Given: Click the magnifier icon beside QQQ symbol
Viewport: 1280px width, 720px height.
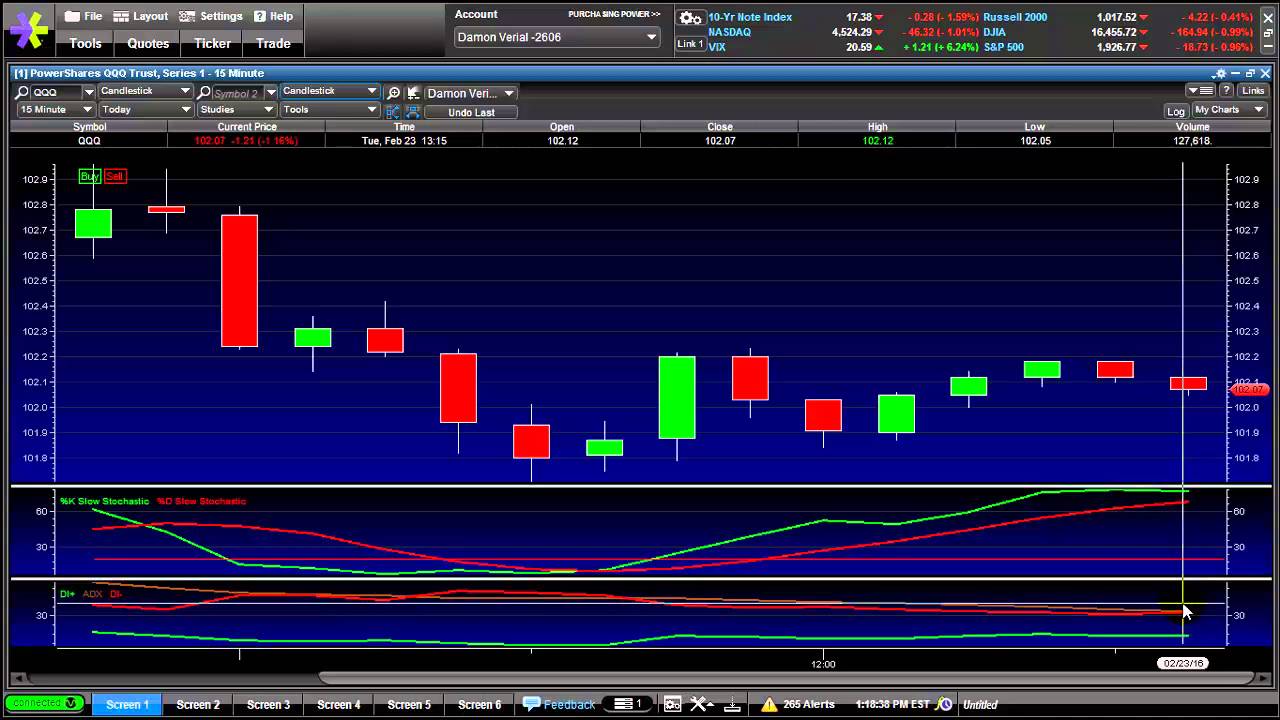Looking at the screenshot, I should pyautogui.click(x=23, y=92).
